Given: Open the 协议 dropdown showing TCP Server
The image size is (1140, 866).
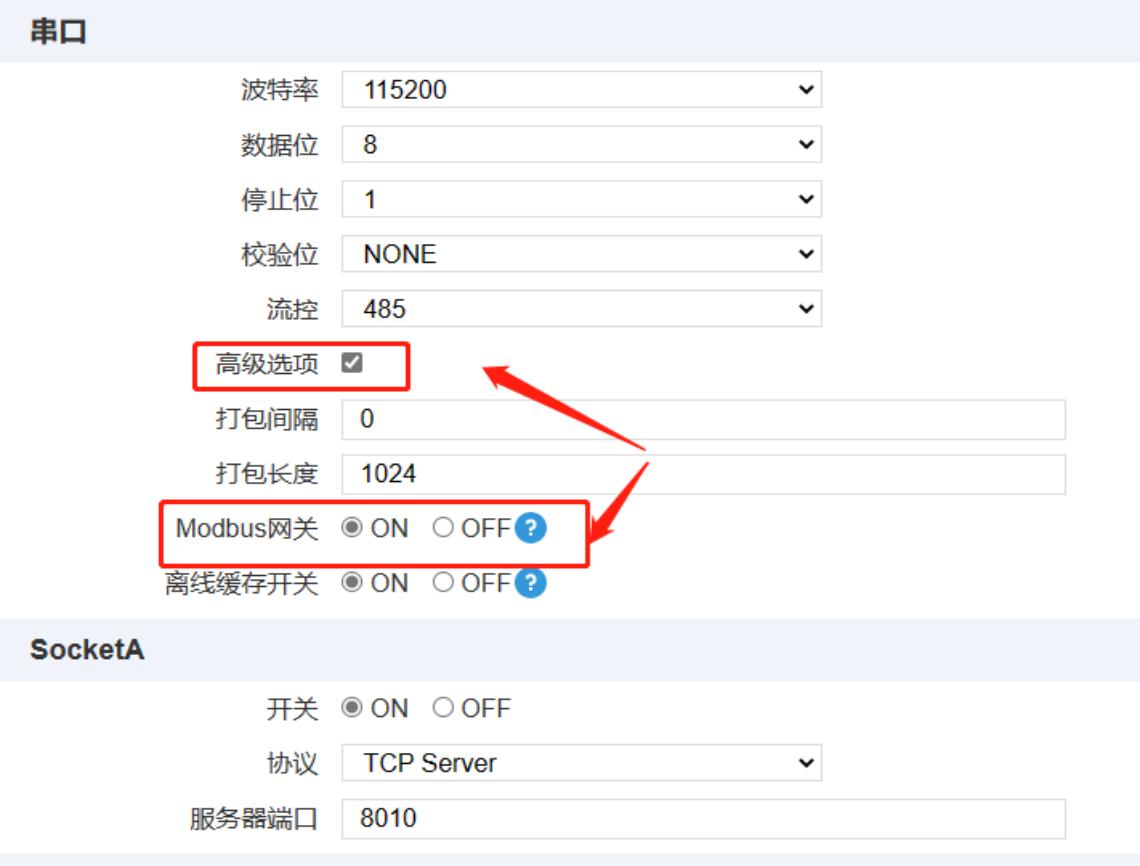Looking at the screenshot, I should [581, 764].
